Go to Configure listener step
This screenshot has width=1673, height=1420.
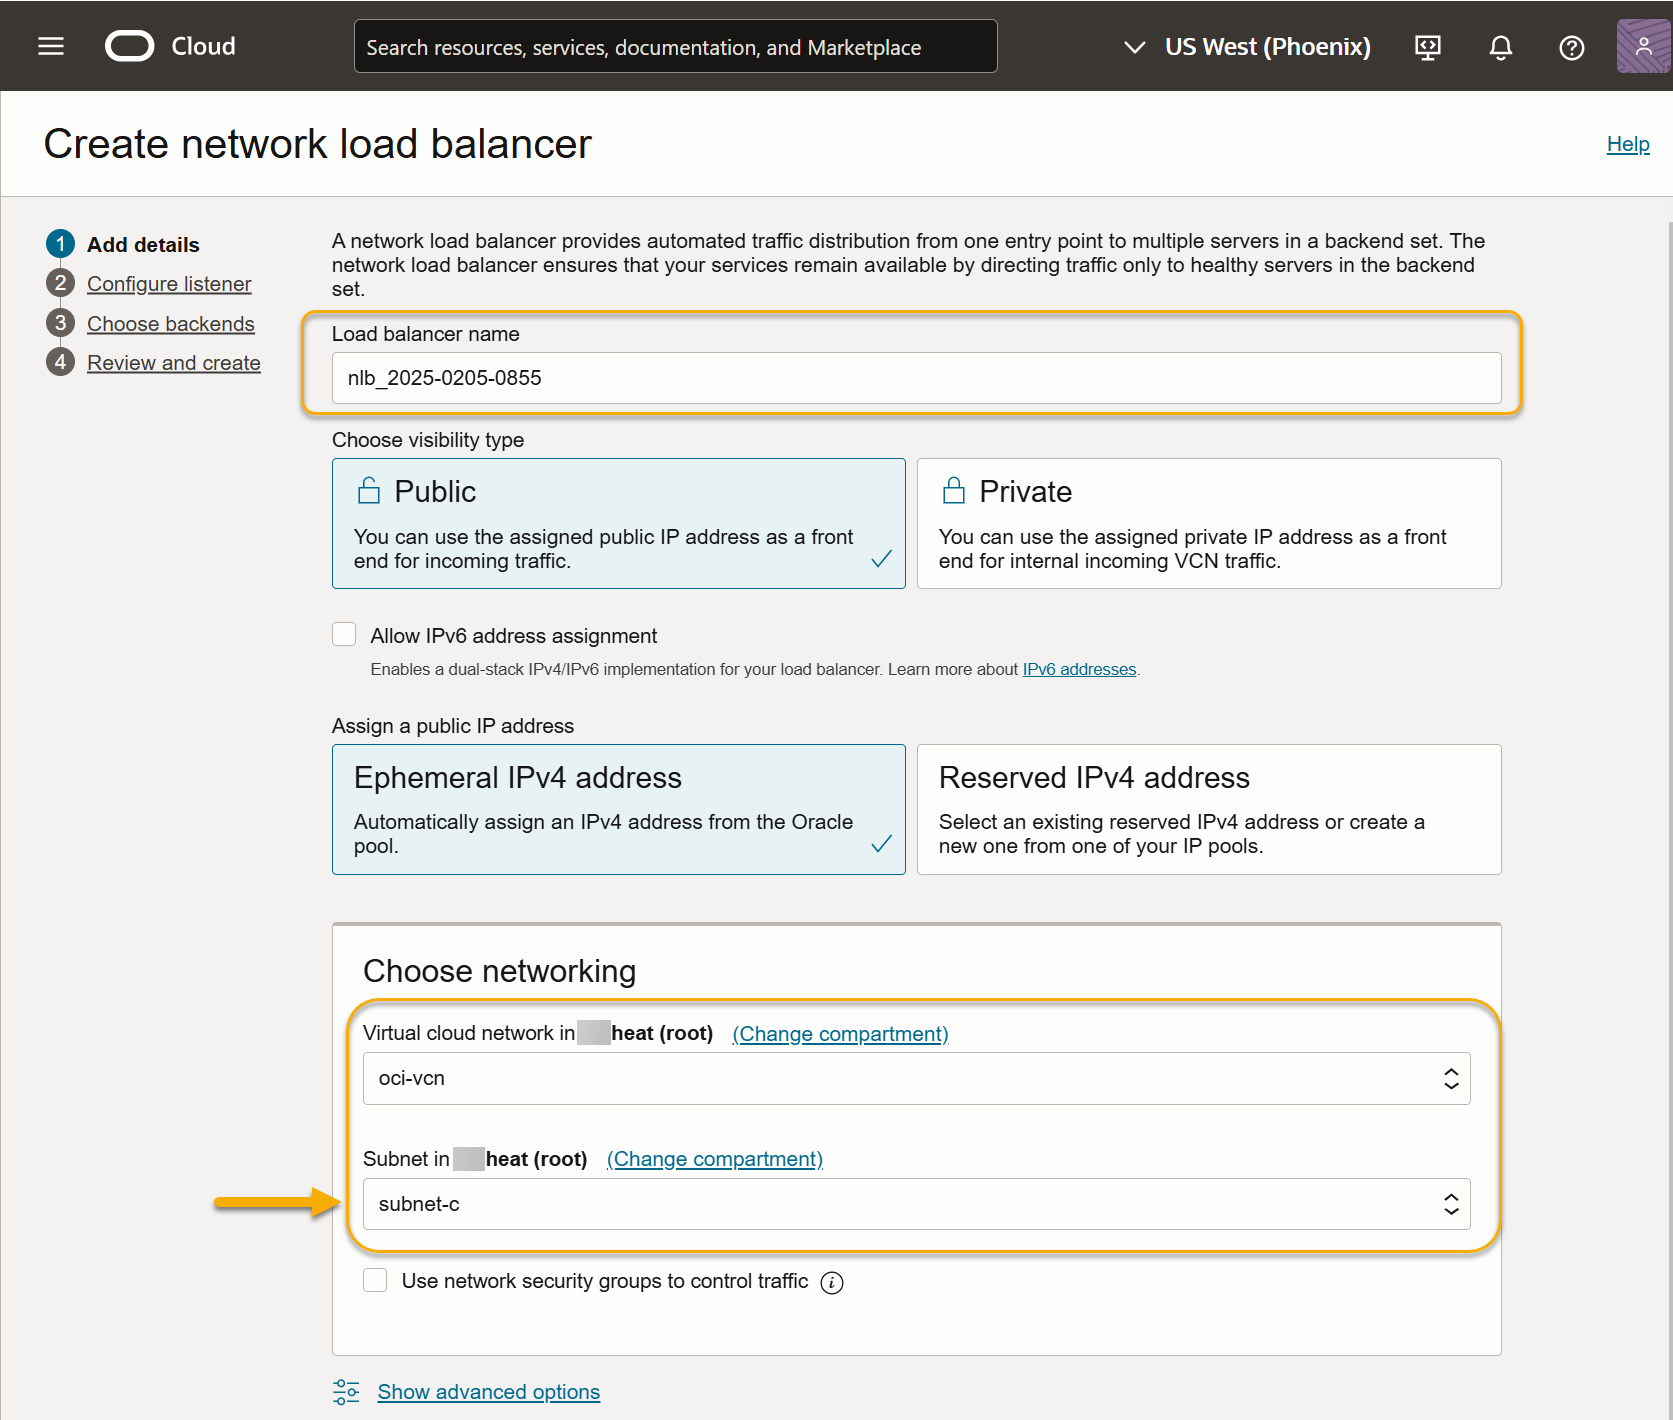point(169,284)
